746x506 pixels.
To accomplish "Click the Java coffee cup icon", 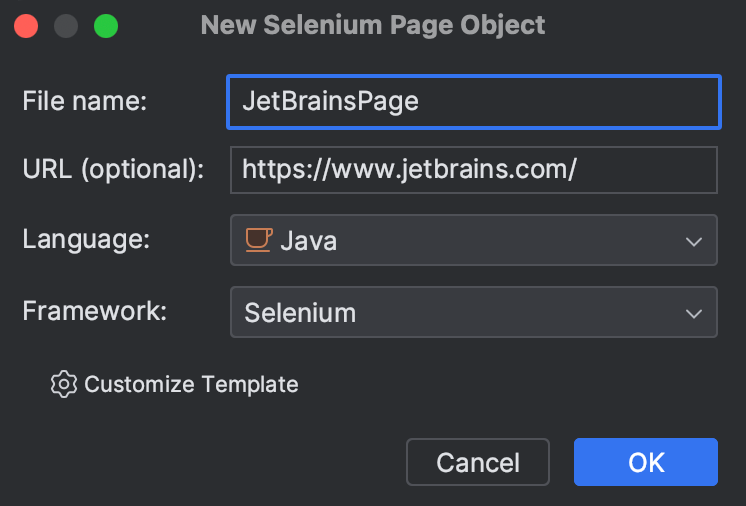I will click(259, 240).
